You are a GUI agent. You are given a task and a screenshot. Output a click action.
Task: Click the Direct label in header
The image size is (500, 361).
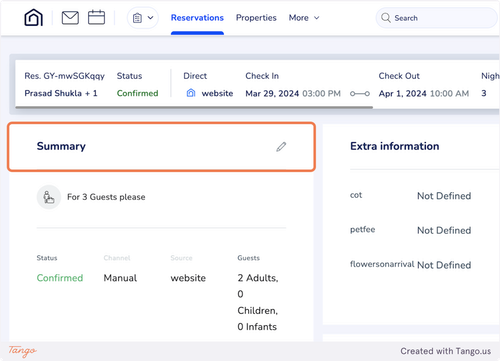pyautogui.click(x=195, y=76)
